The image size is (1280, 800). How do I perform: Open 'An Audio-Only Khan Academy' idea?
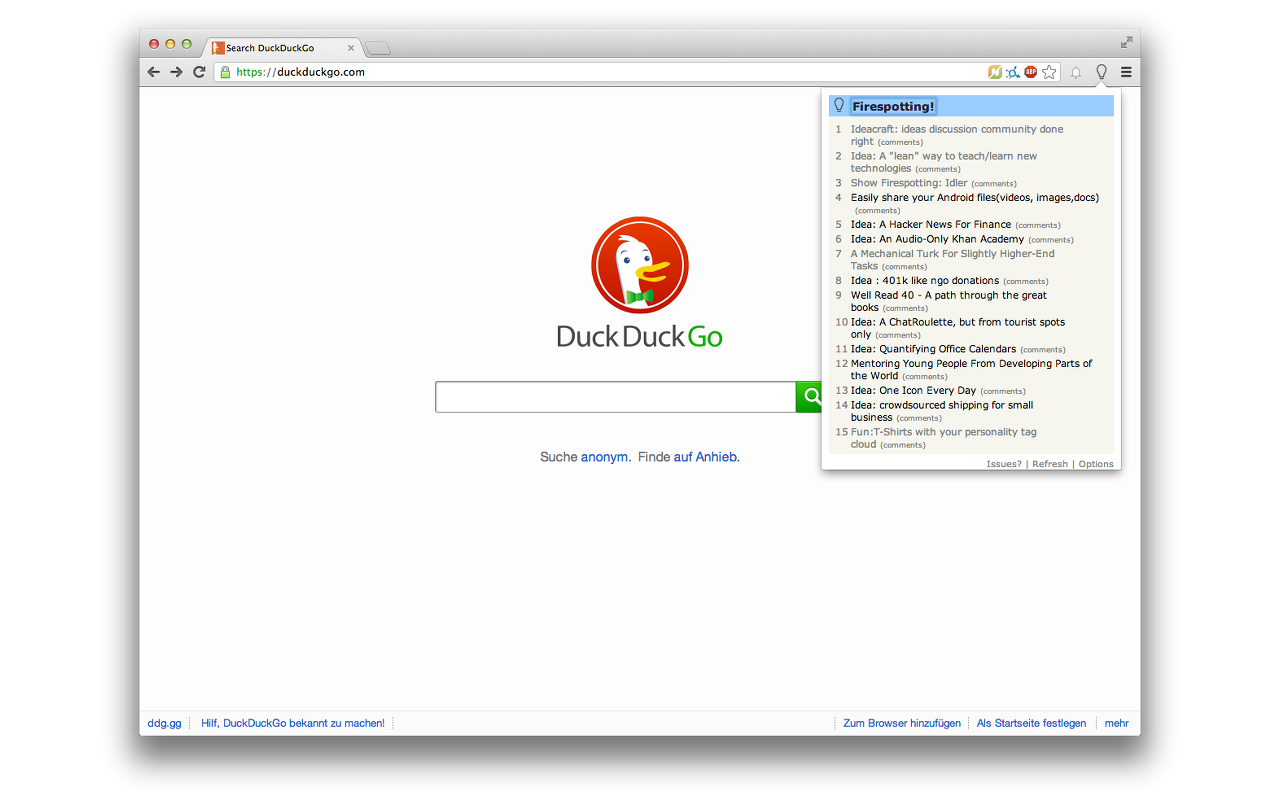coord(937,239)
